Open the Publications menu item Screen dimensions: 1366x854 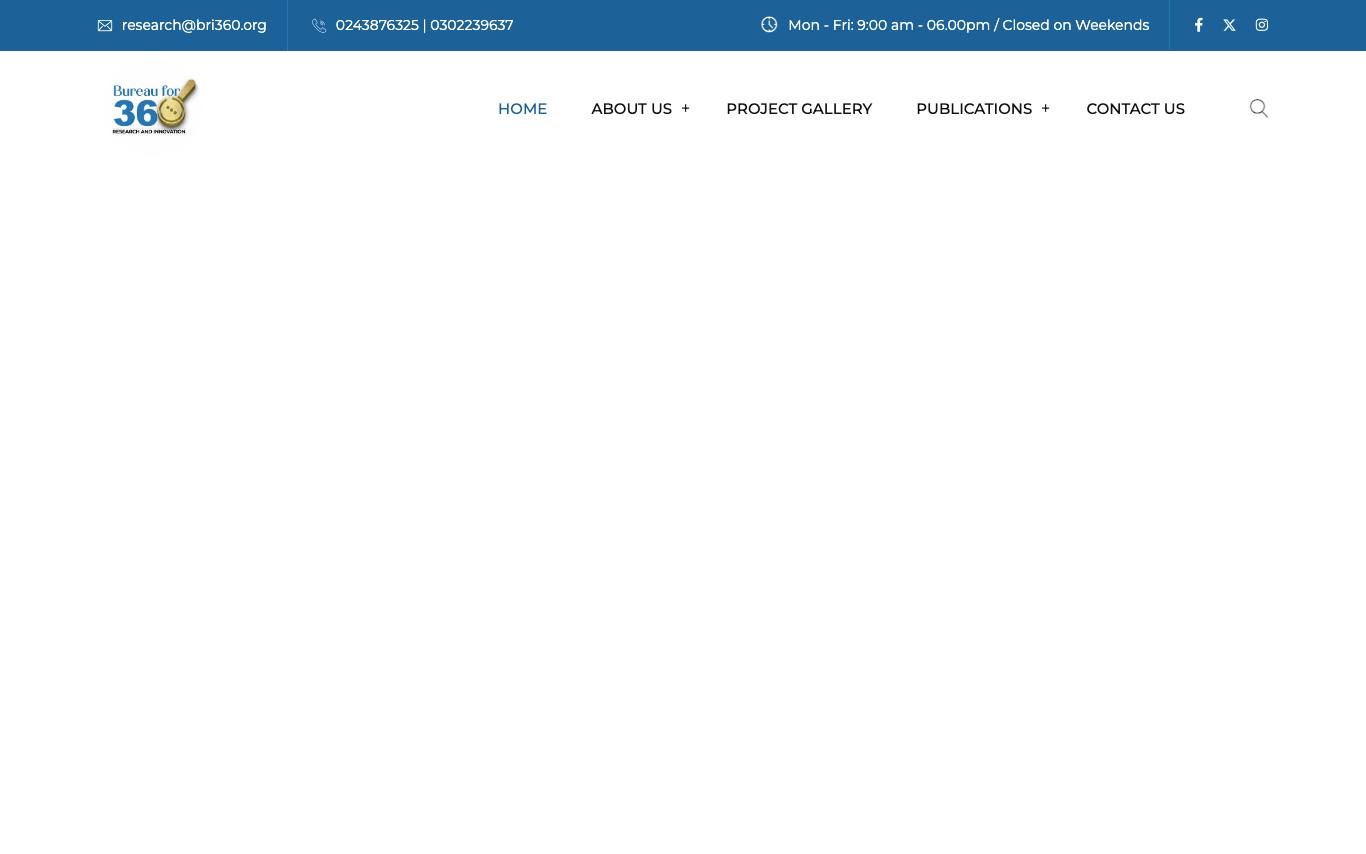click(x=974, y=108)
